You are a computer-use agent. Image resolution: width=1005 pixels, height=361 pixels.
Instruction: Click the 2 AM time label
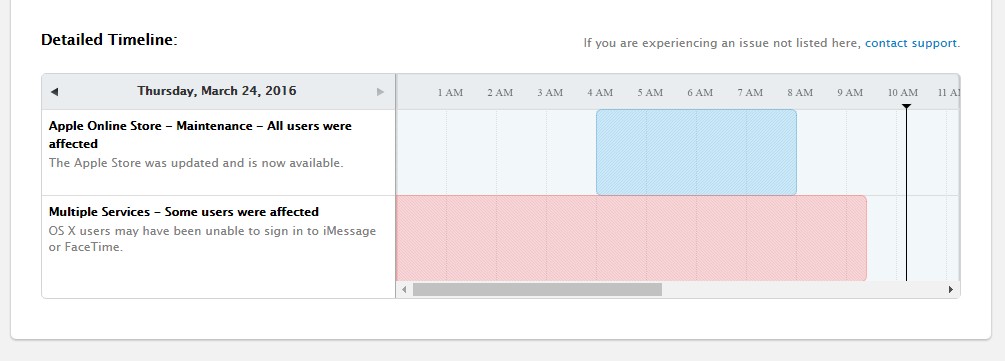pyautogui.click(x=500, y=92)
